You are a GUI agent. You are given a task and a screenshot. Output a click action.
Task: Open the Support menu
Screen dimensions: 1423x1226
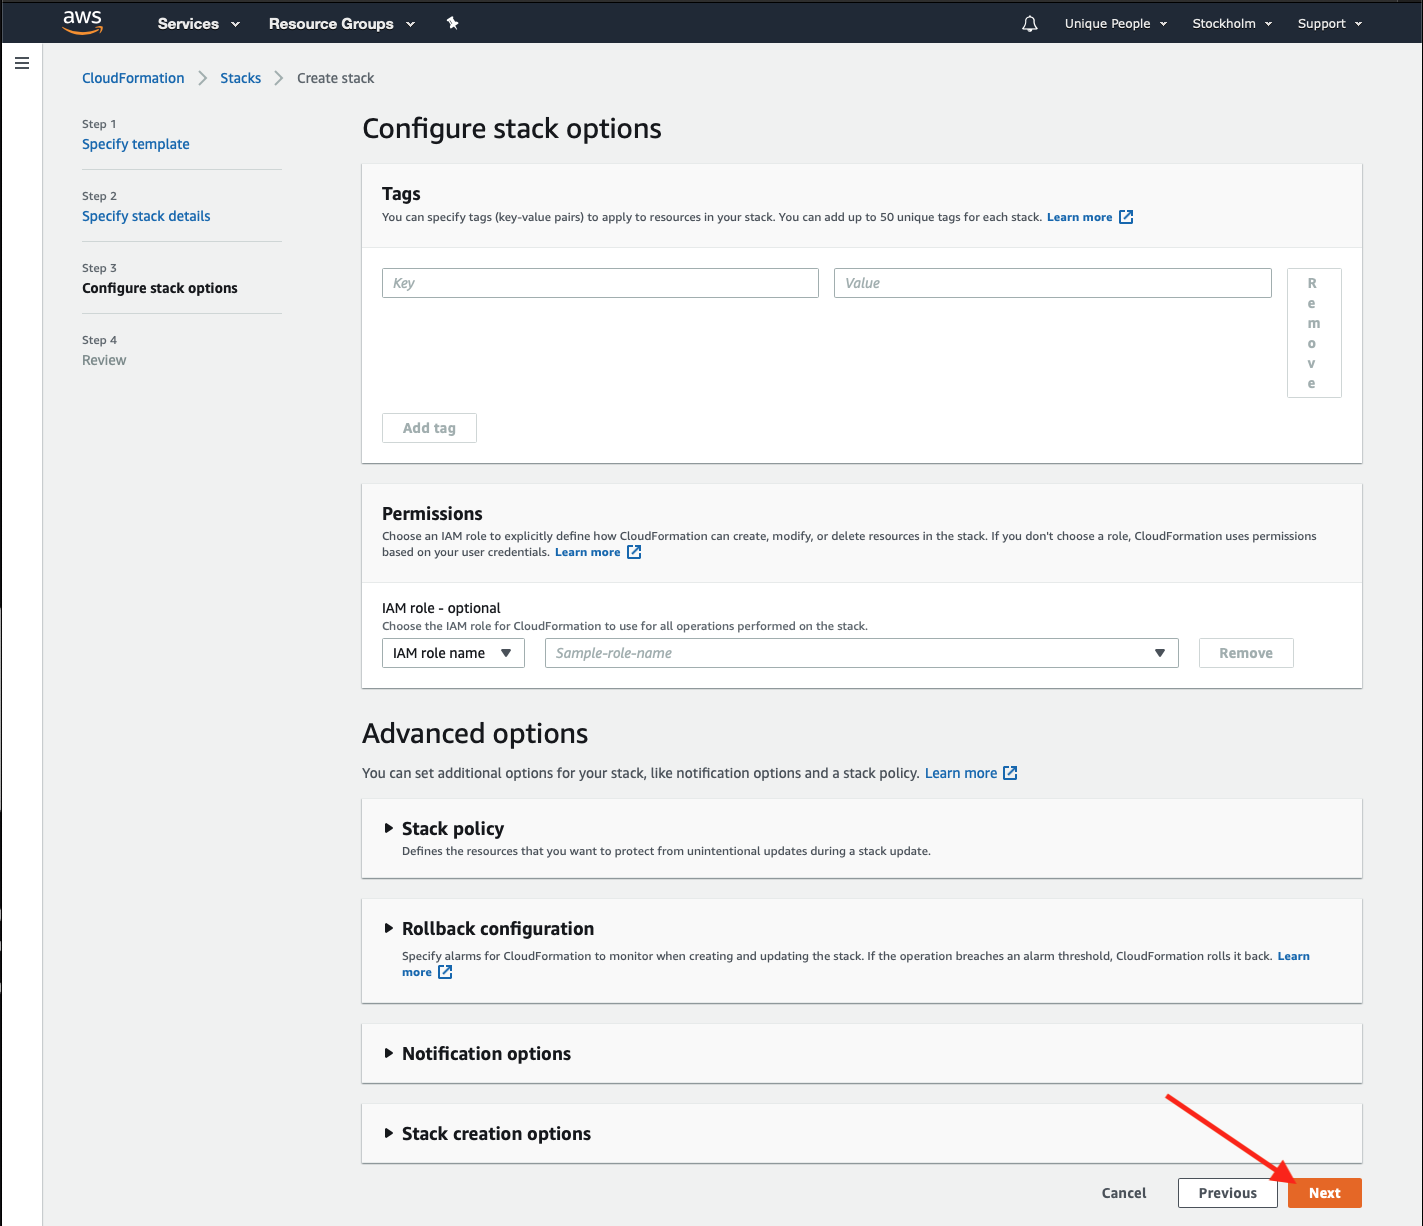pos(1330,24)
